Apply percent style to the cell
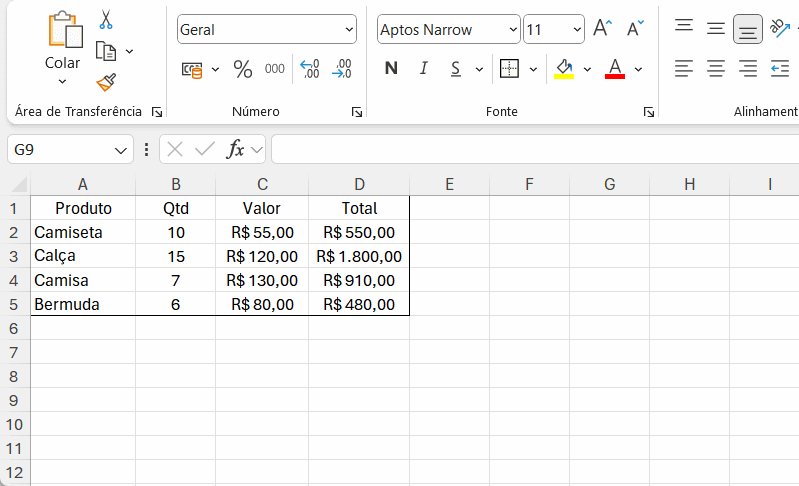Screen dimensions: 799x486 (242, 69)
